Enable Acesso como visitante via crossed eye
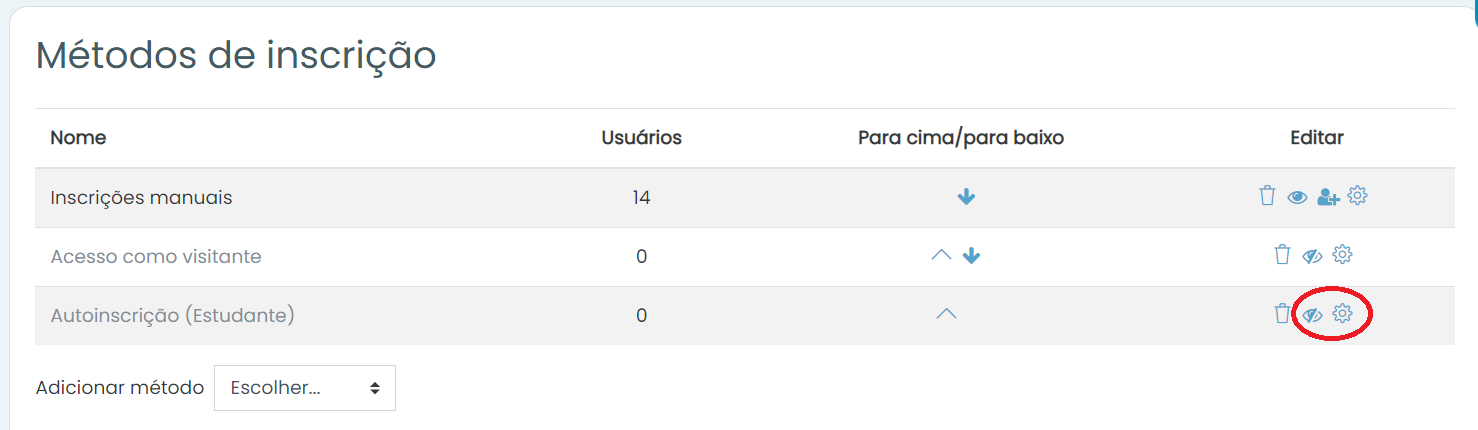This screenshot has height=430, width=1478. pyautogui.click(x=1313, y=257)
